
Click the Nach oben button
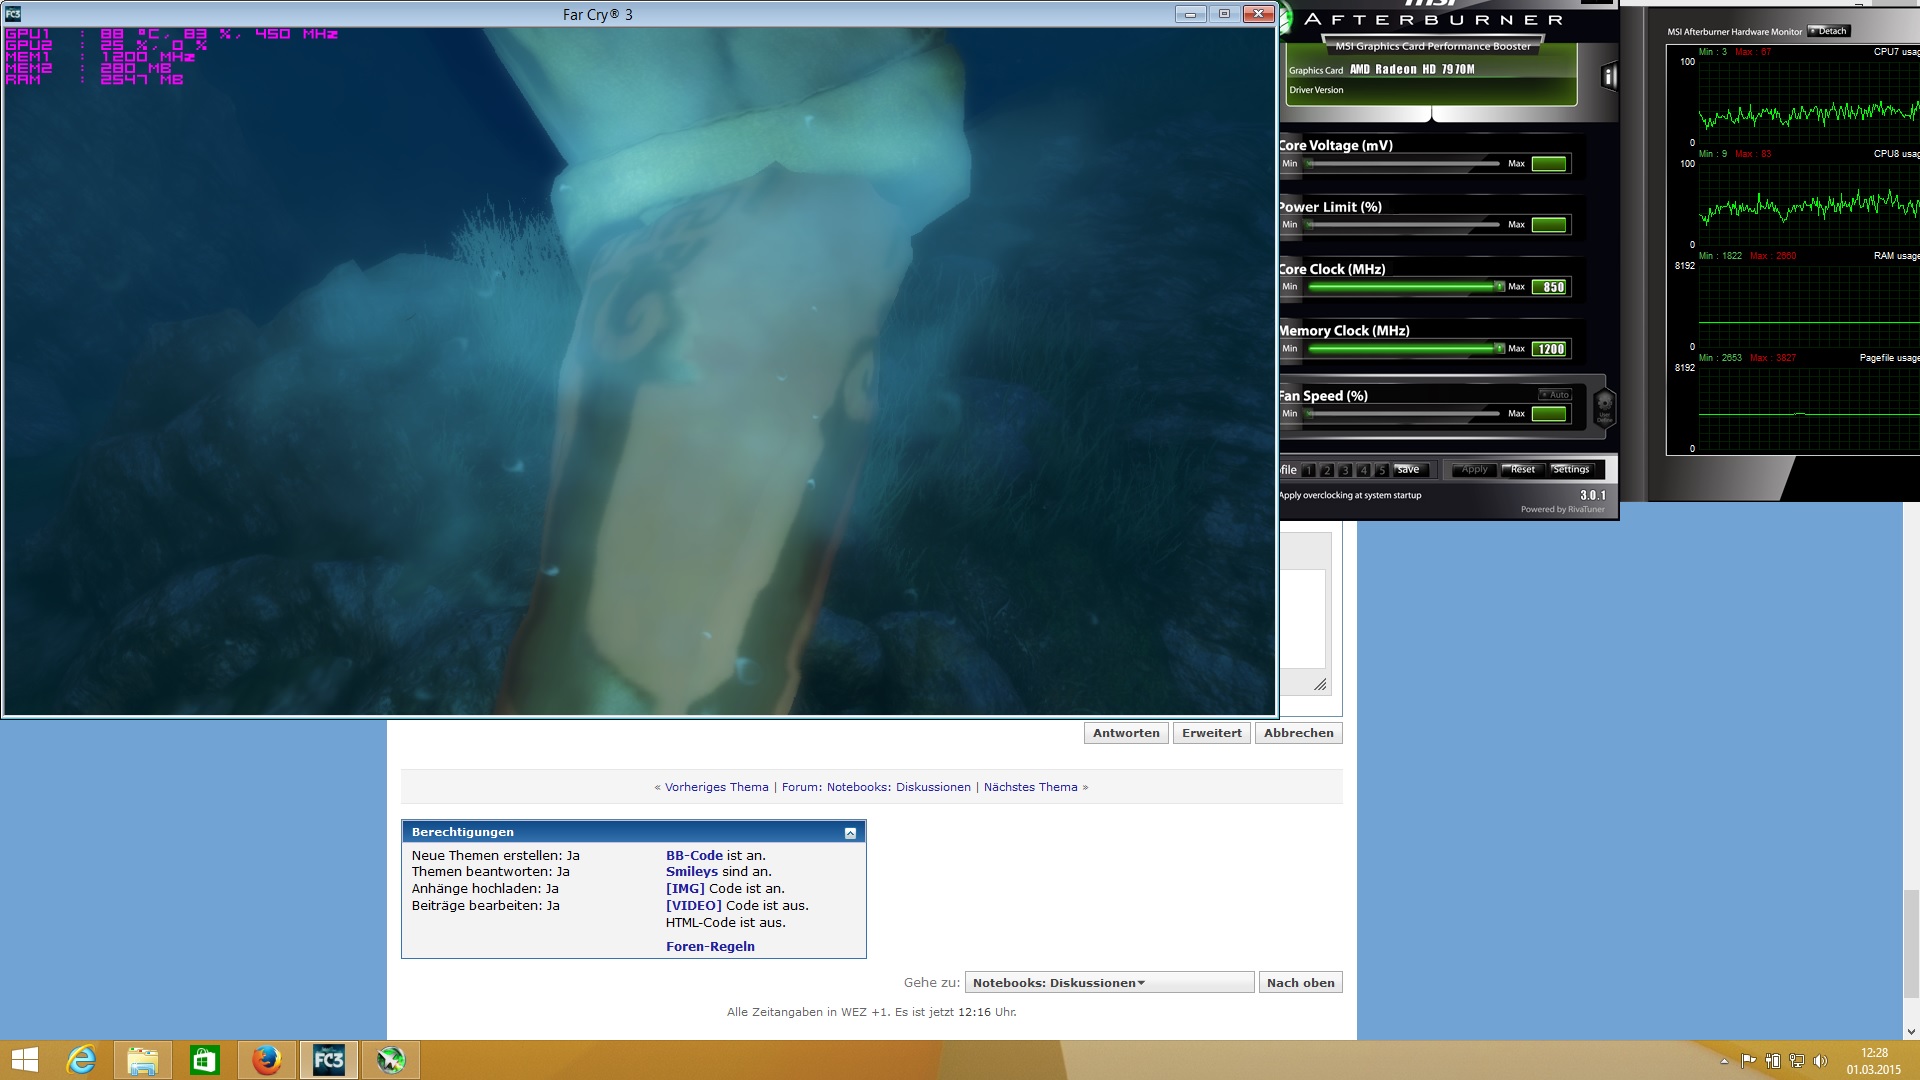coord(1300,983)
